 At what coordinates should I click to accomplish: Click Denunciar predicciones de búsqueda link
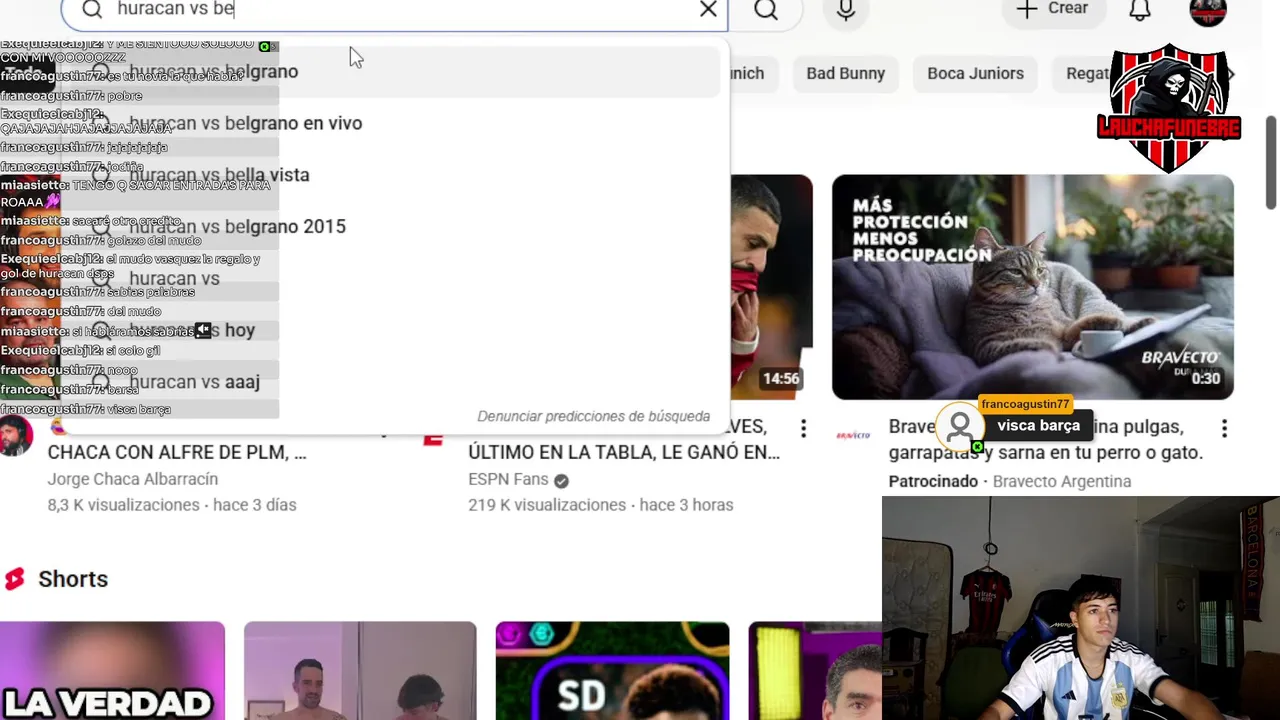pyautogui.click(x=593, y=416)
